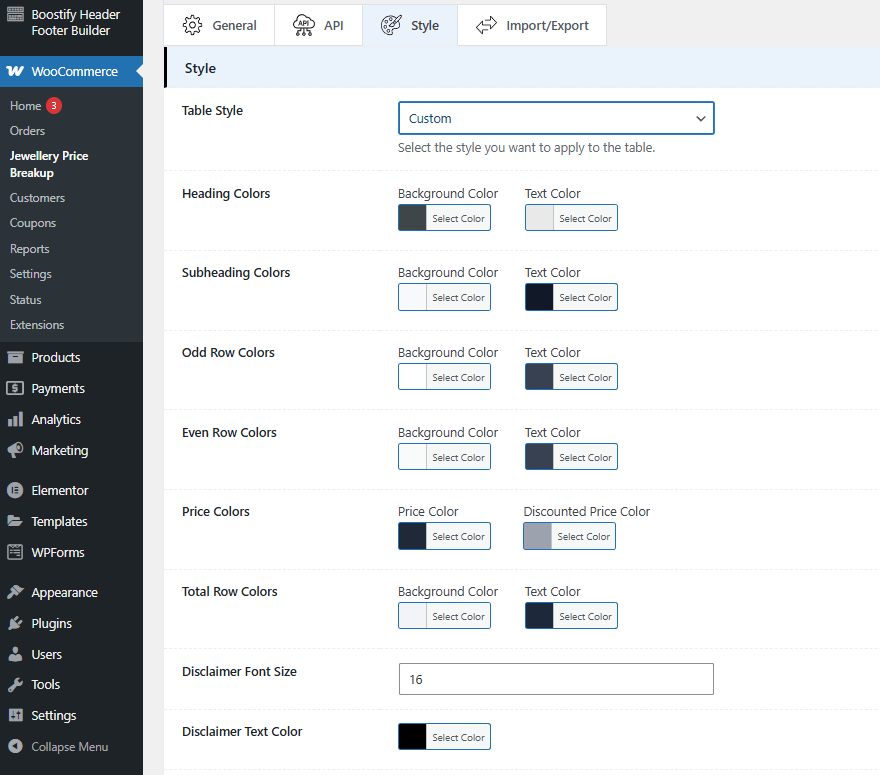Screen dimensions: 880x775
Task: Pick Total Row text color swatch
Action: (539, 616)
